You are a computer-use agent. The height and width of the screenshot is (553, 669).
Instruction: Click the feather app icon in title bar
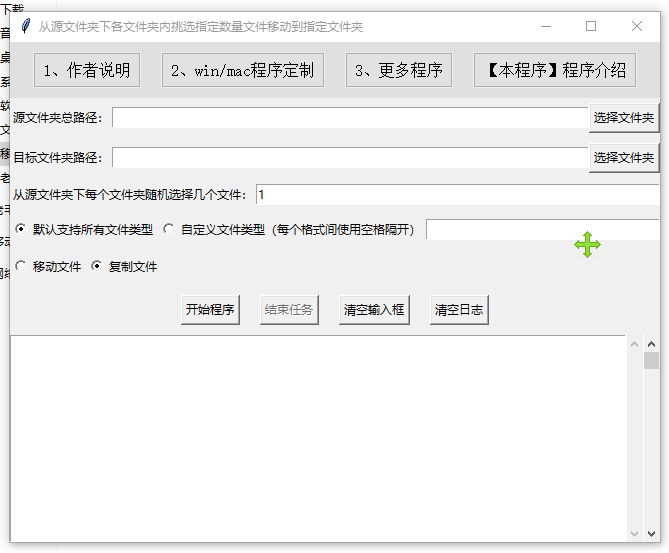[x=26, y=26]
